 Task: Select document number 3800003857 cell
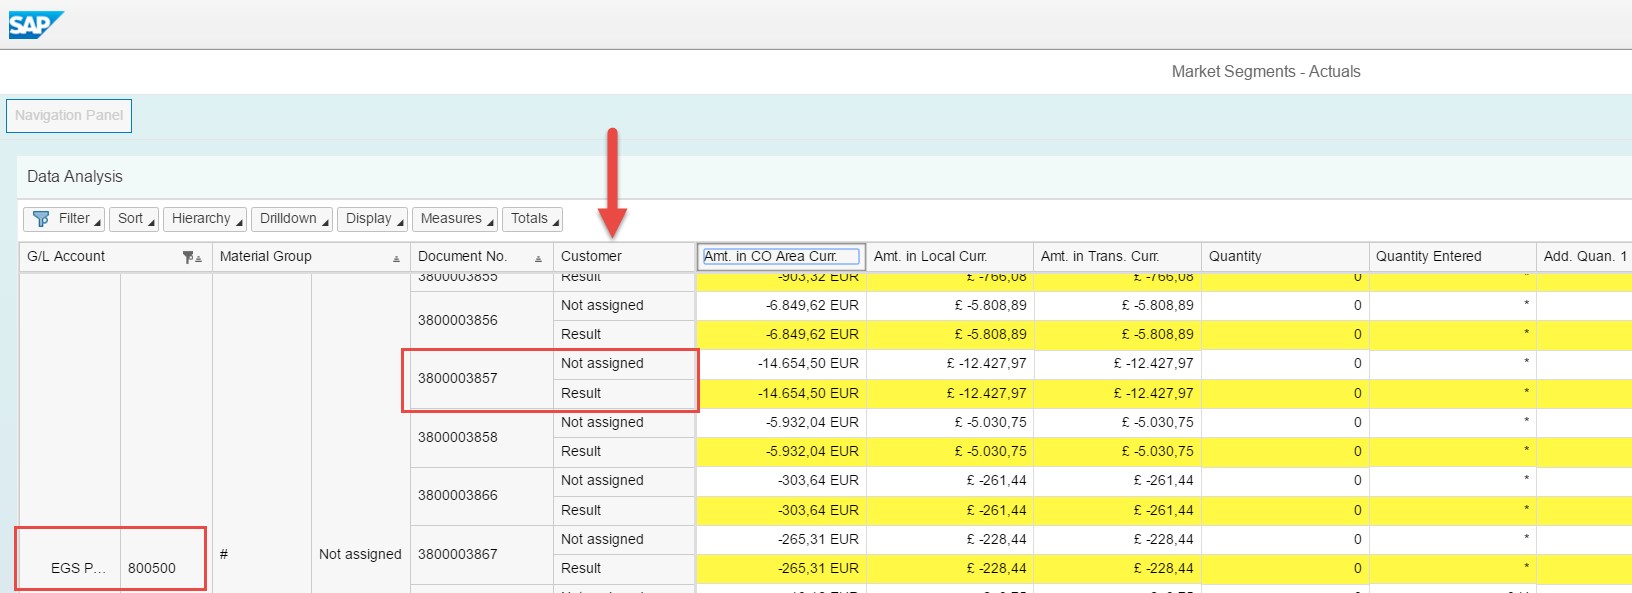point(458,379)
